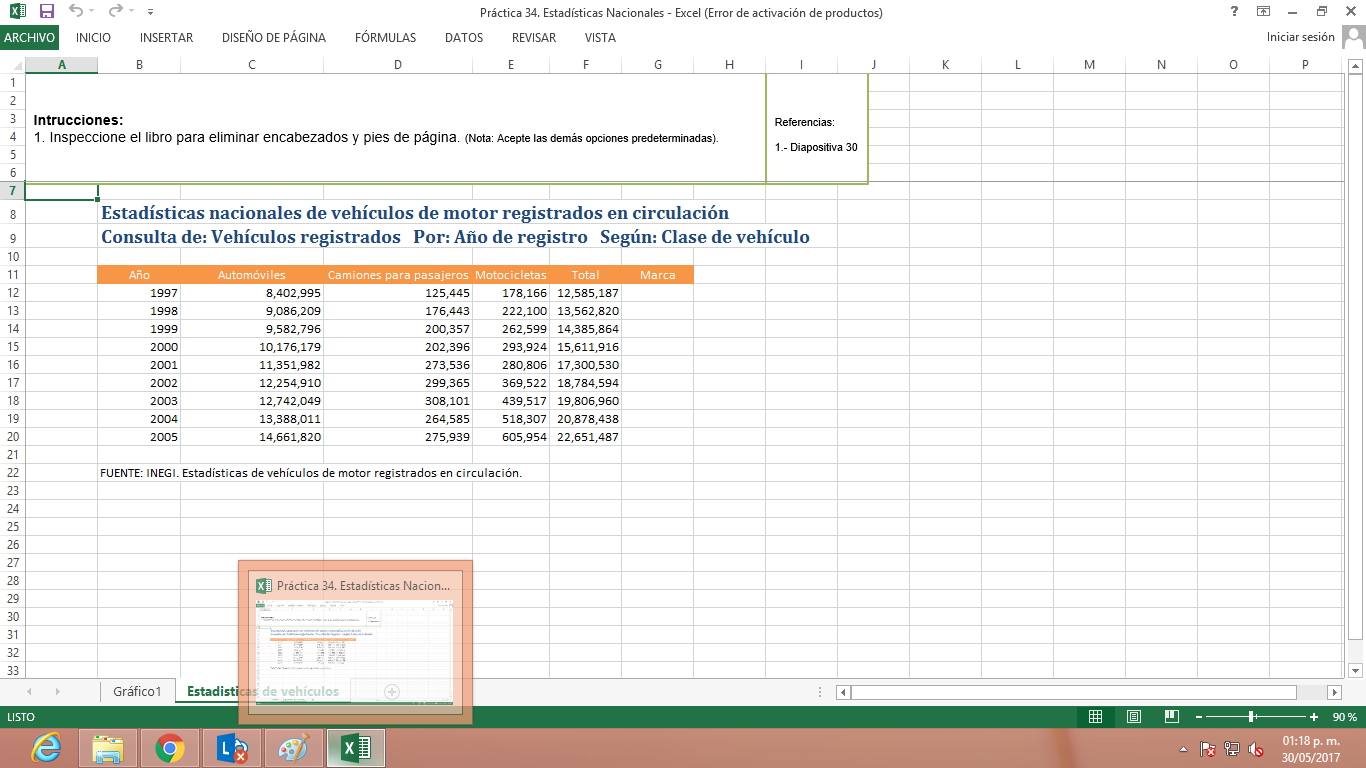Open the ARCHIVO file menu

click(29, 38)
